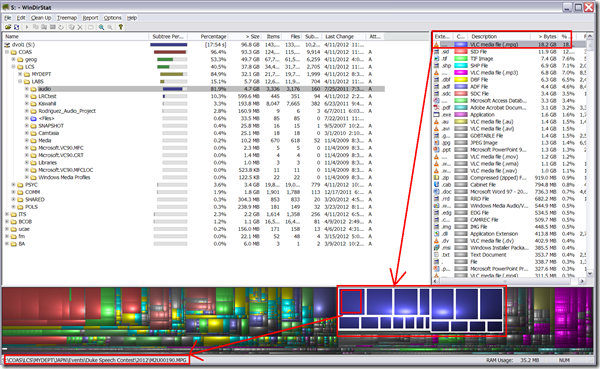Viewport: 600px width, 369px height.
Task: Click the green color swatch for TIF Image
Action: (x=461, y=59)
